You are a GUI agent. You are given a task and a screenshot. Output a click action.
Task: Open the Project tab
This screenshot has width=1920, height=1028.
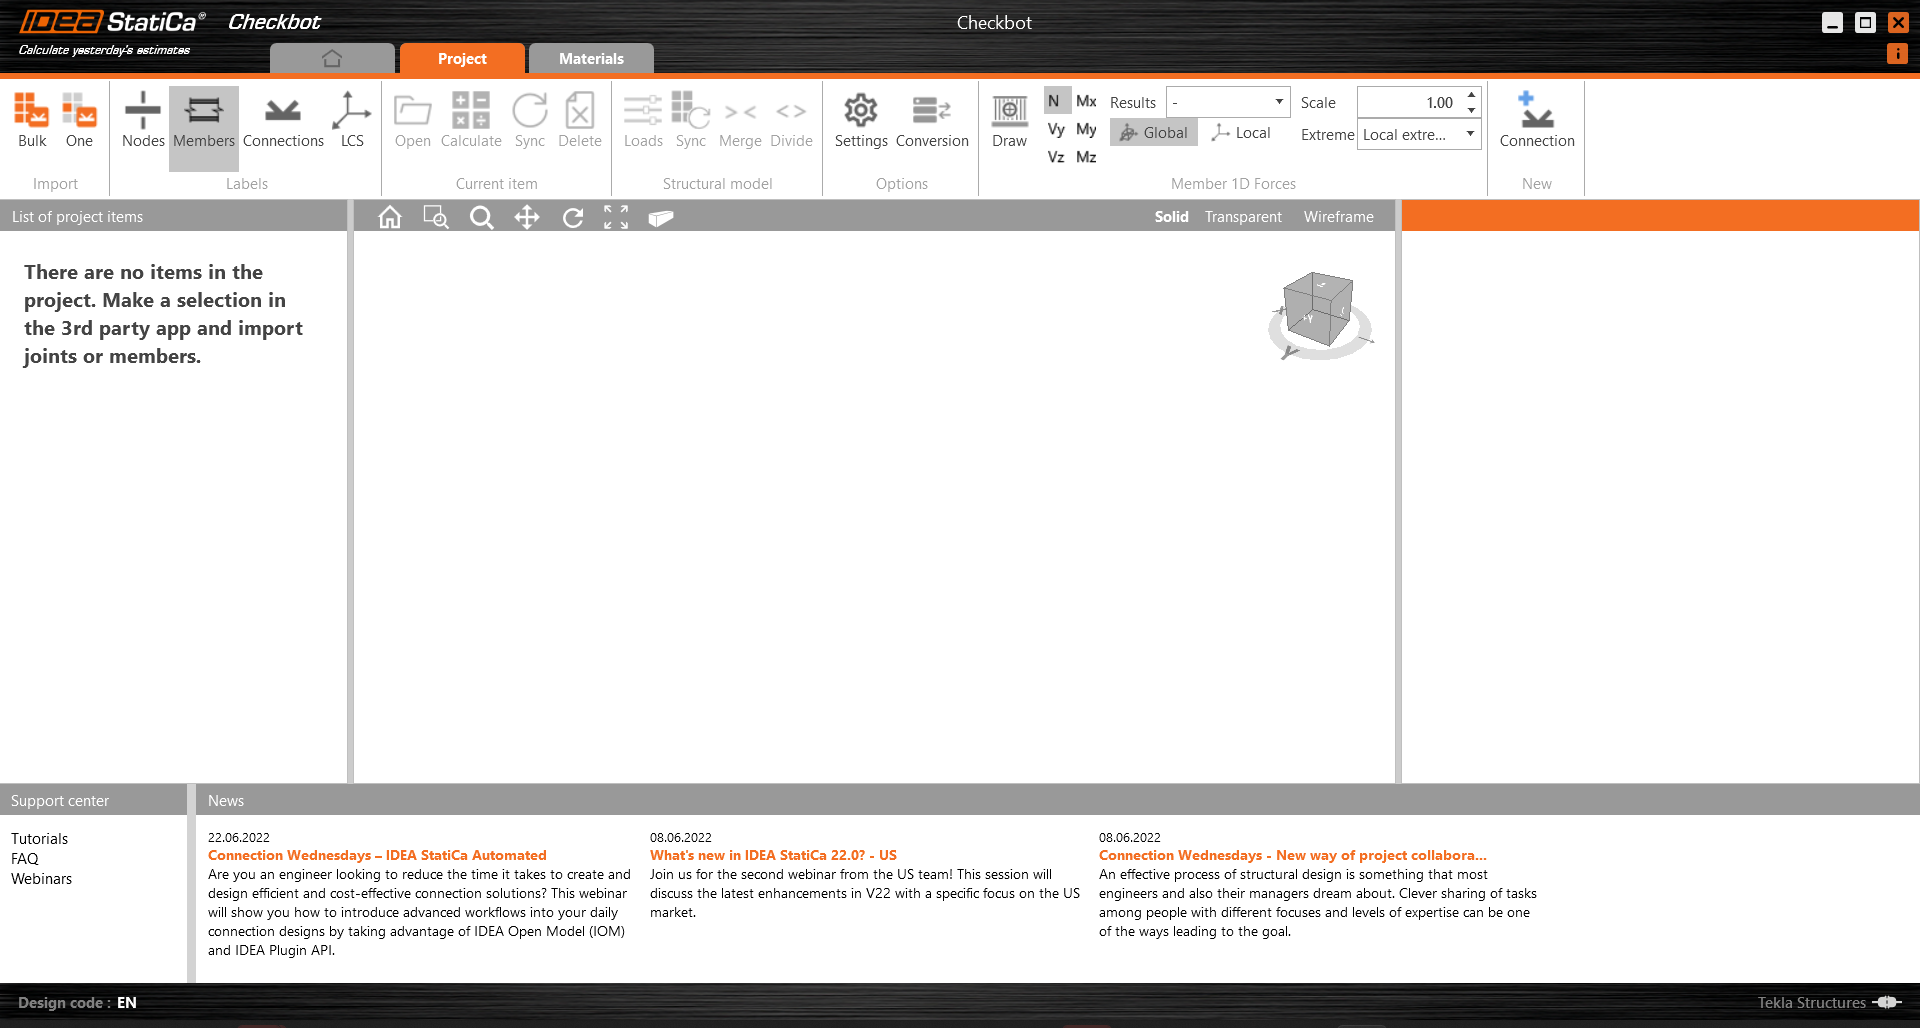tap(462, 59)
